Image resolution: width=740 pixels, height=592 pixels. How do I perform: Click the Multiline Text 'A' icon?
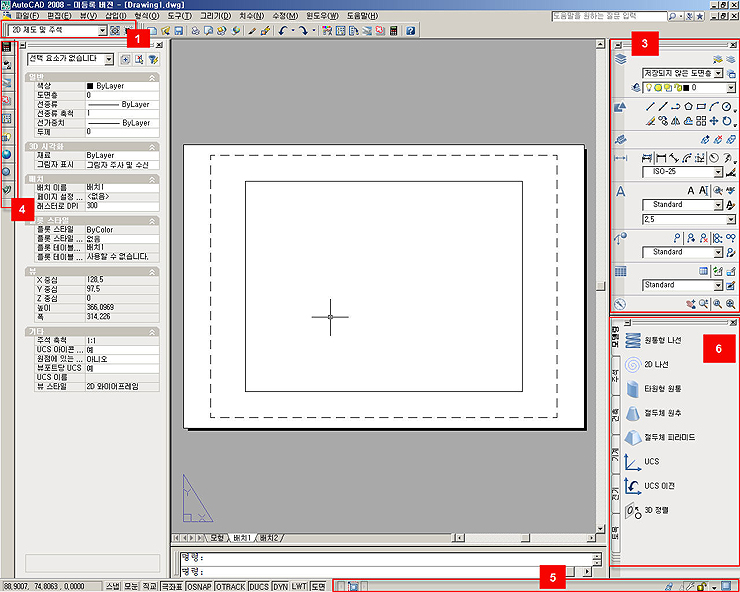690,191
